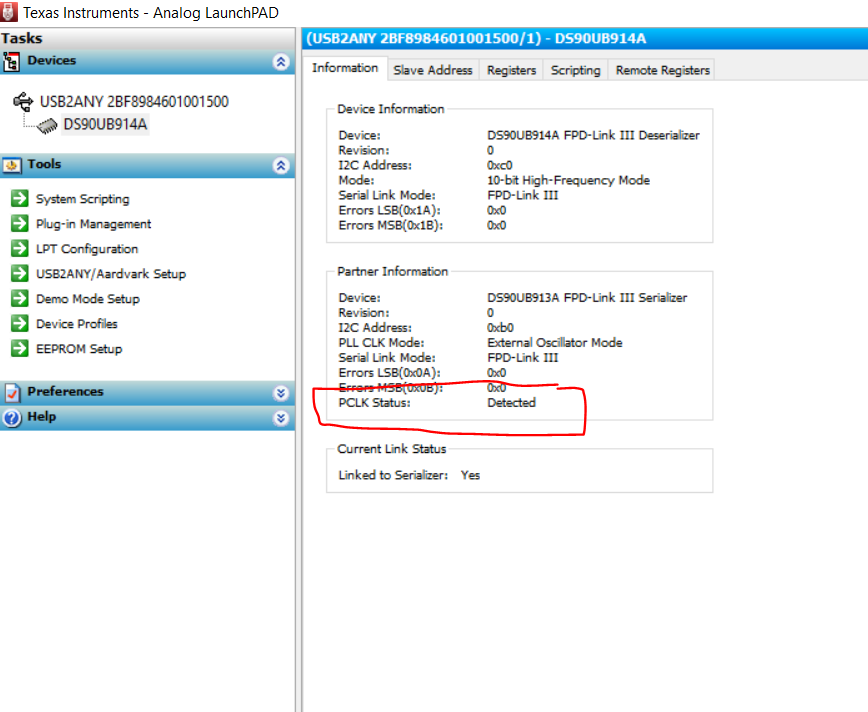Image resolution: width=868 pixels, height=712 pixels.
Task: Select USB2ANY 2BF8984601001500 tree node
Action: (134, 102)
